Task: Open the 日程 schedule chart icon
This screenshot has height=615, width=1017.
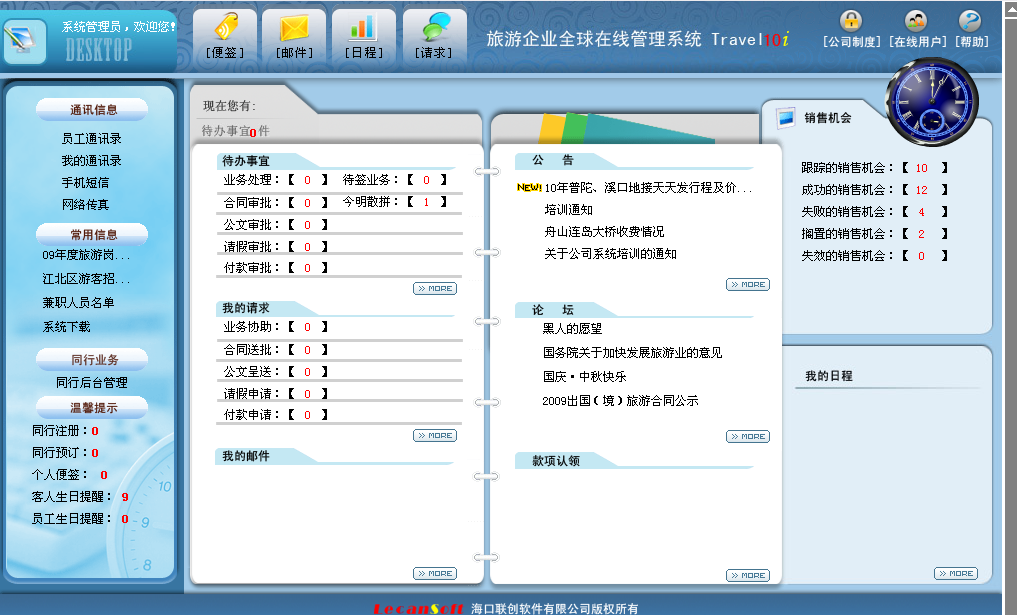Action: click(363, 27)
